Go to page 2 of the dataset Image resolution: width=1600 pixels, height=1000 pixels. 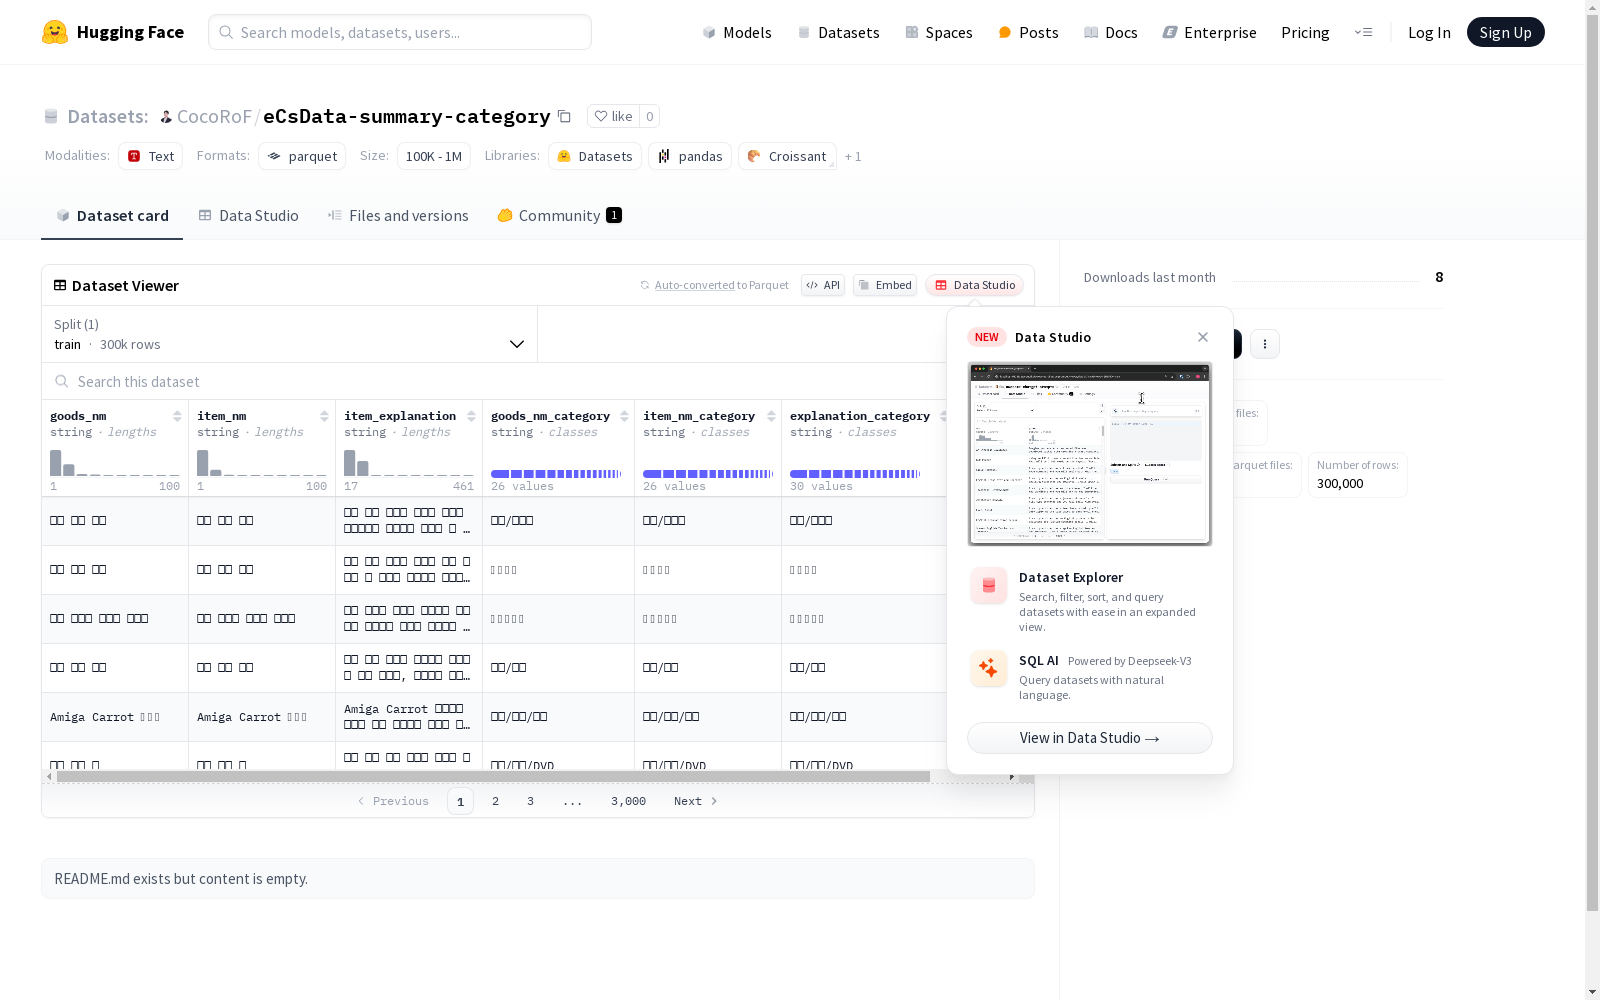tap(495, 801)
